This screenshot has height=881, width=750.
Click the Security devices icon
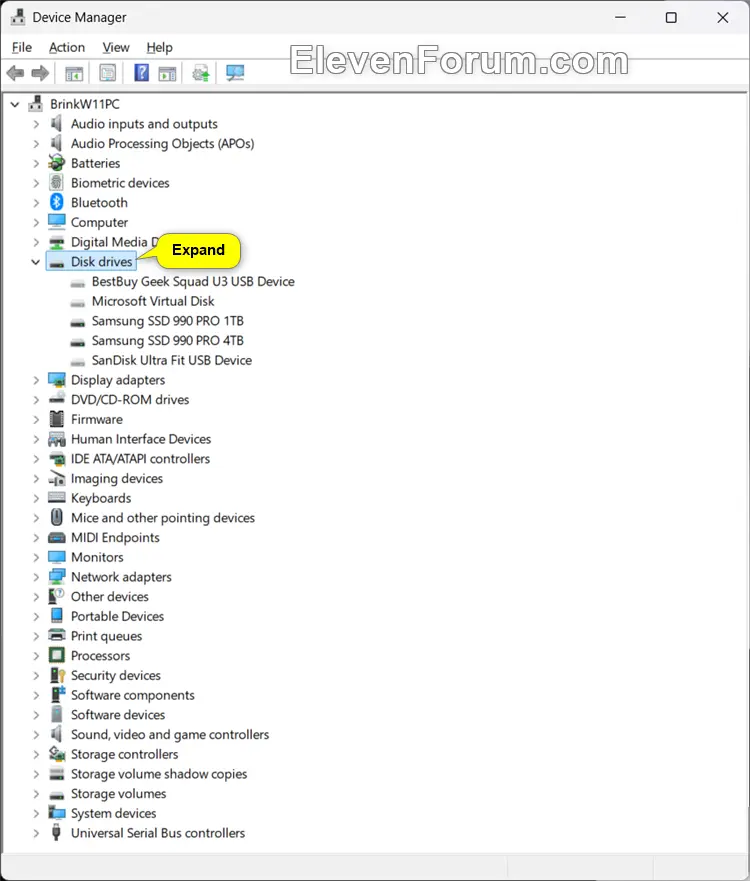tap(57, 675)
